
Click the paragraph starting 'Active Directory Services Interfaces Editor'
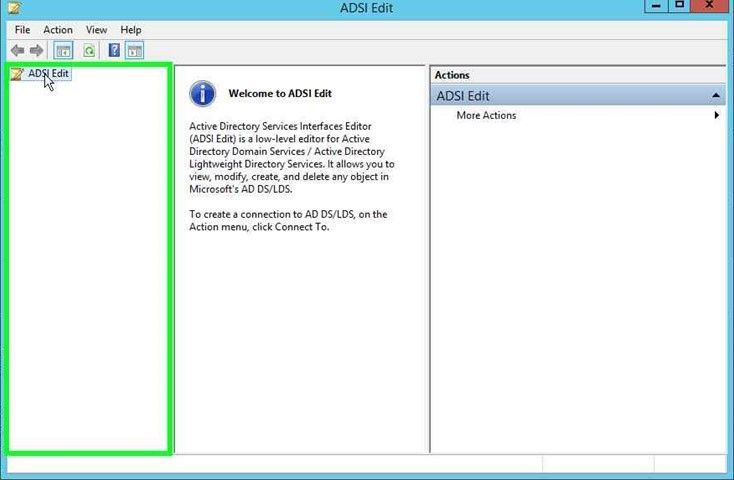point(292,158)
